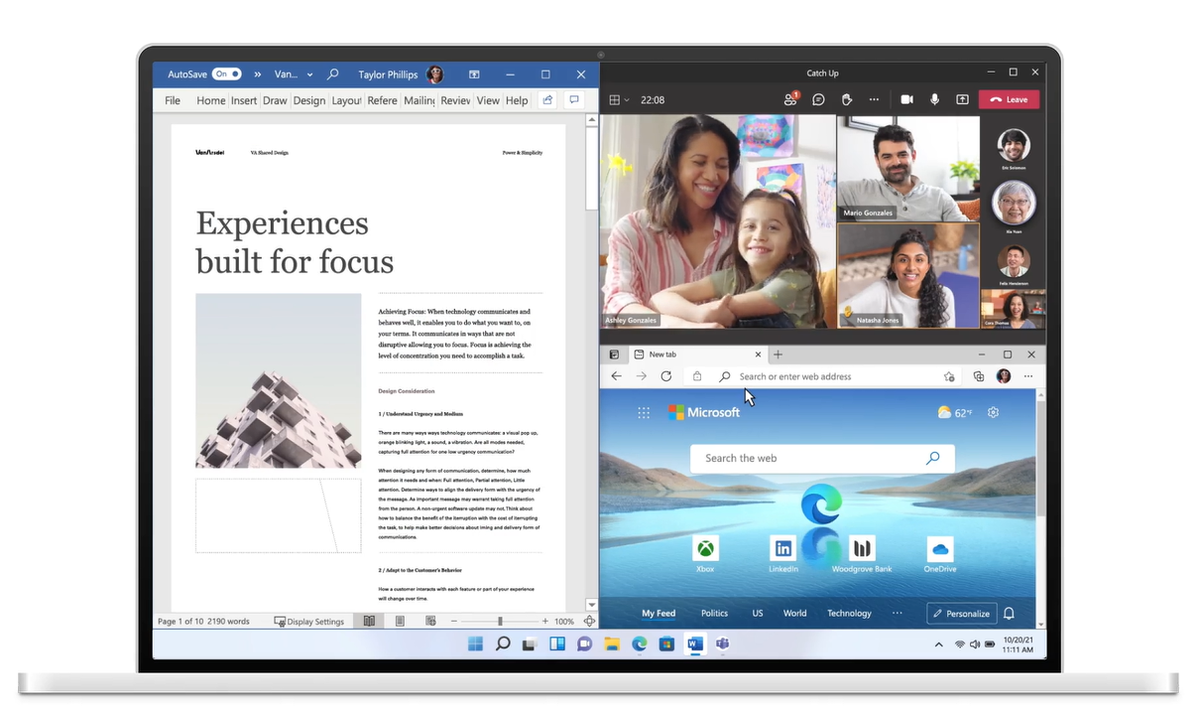Open Taylor Phillips' account picture in Word

(435, 74)
